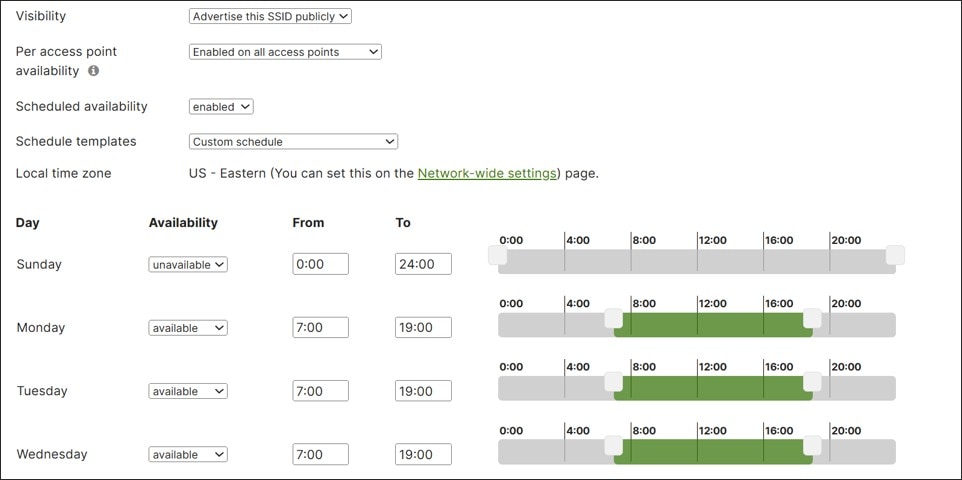
Task: Click the info icon beside Per access point availability
Action: click(93, 71)
